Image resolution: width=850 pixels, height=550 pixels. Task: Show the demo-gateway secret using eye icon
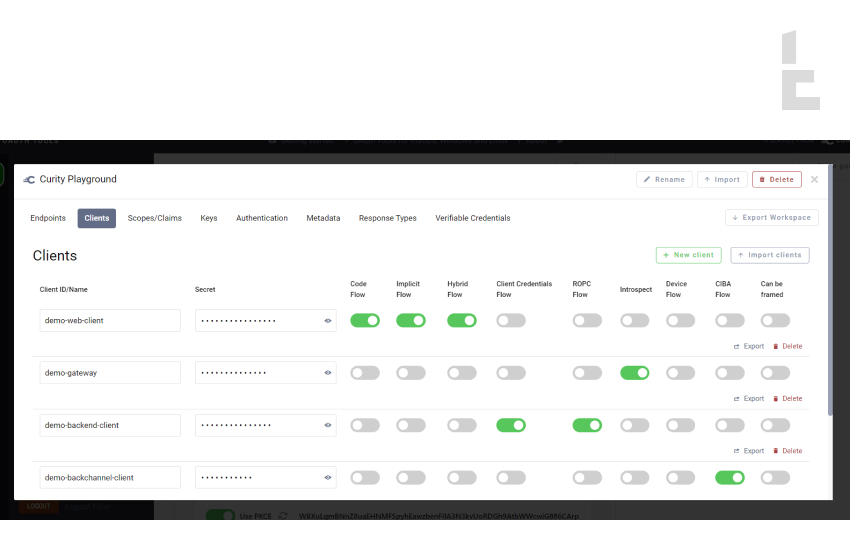(x=327, y=373)
